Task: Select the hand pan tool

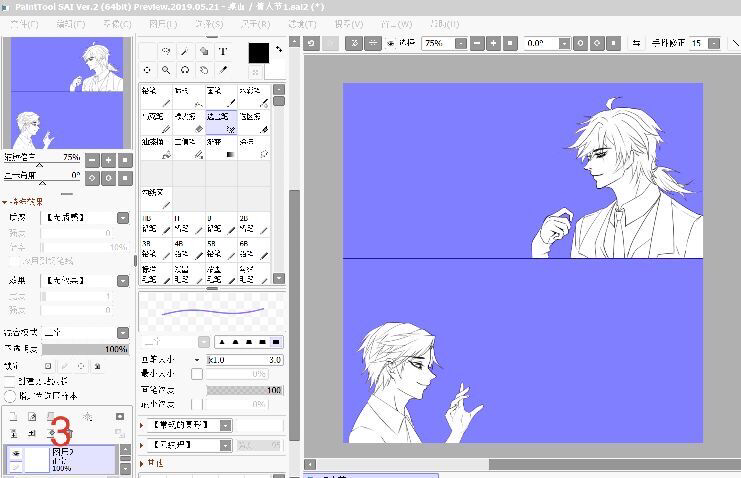Action: (204, 70)
